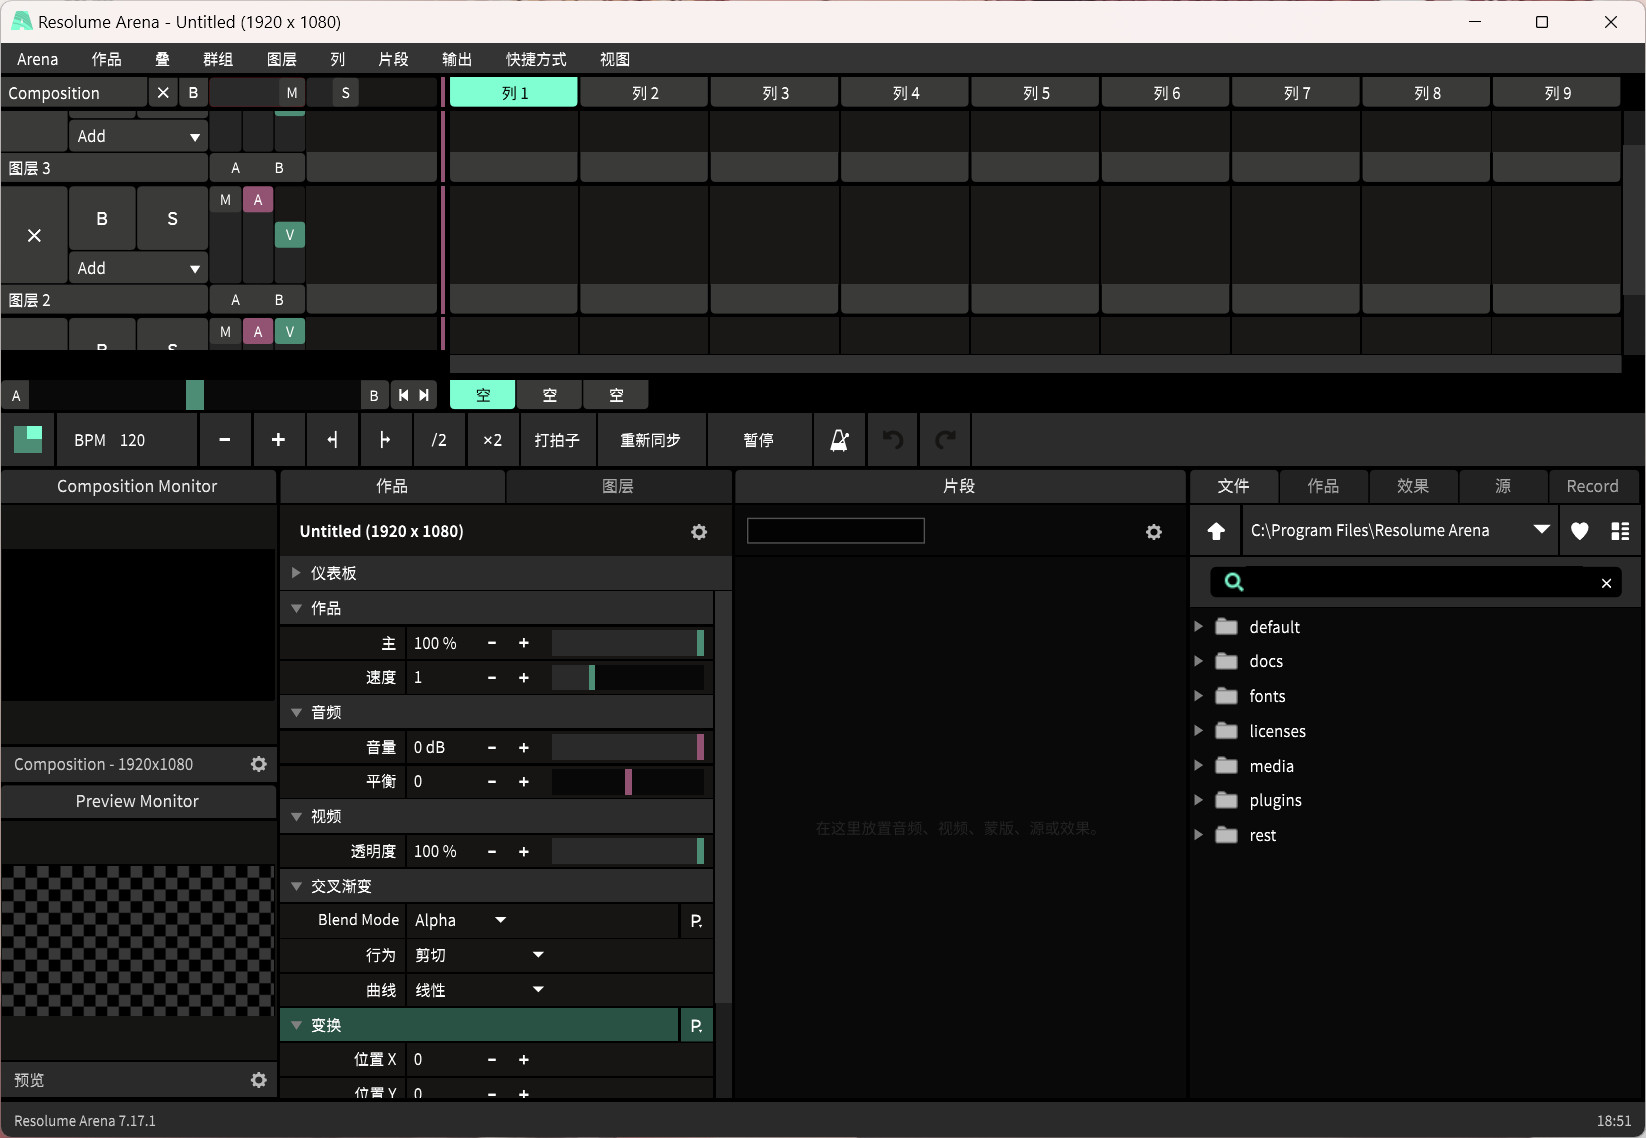Clear Layer 3 with X button
The image size is (1646, 1138).
coord(35,236)
